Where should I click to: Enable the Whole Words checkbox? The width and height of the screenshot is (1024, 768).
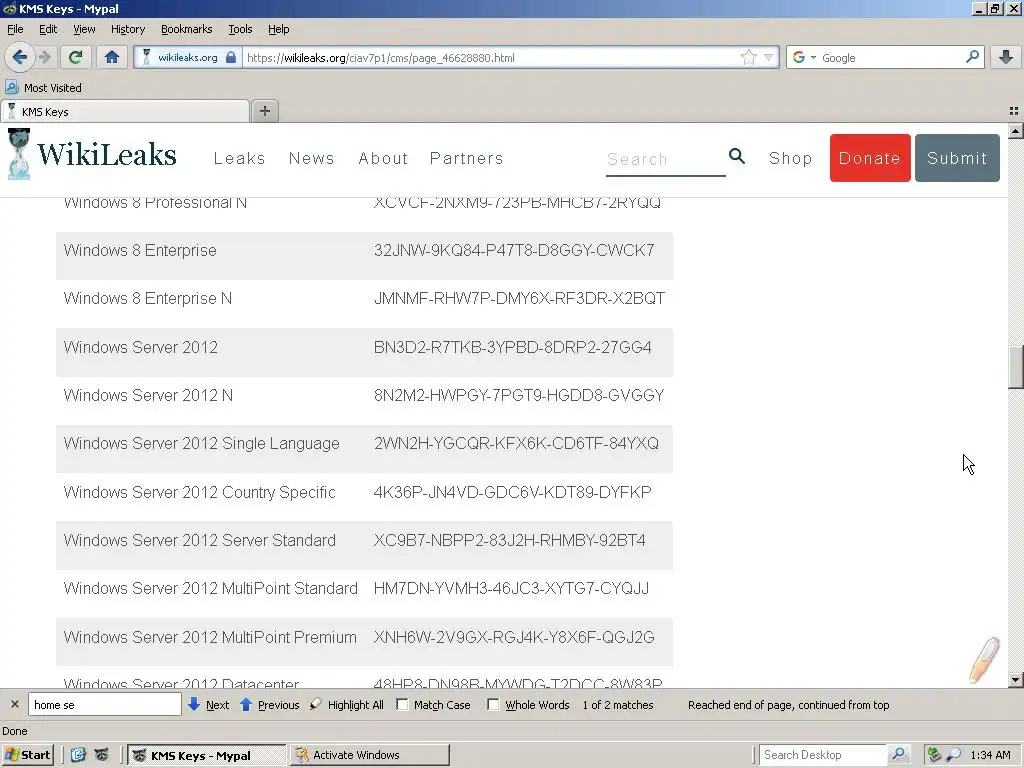pos(493,705)
